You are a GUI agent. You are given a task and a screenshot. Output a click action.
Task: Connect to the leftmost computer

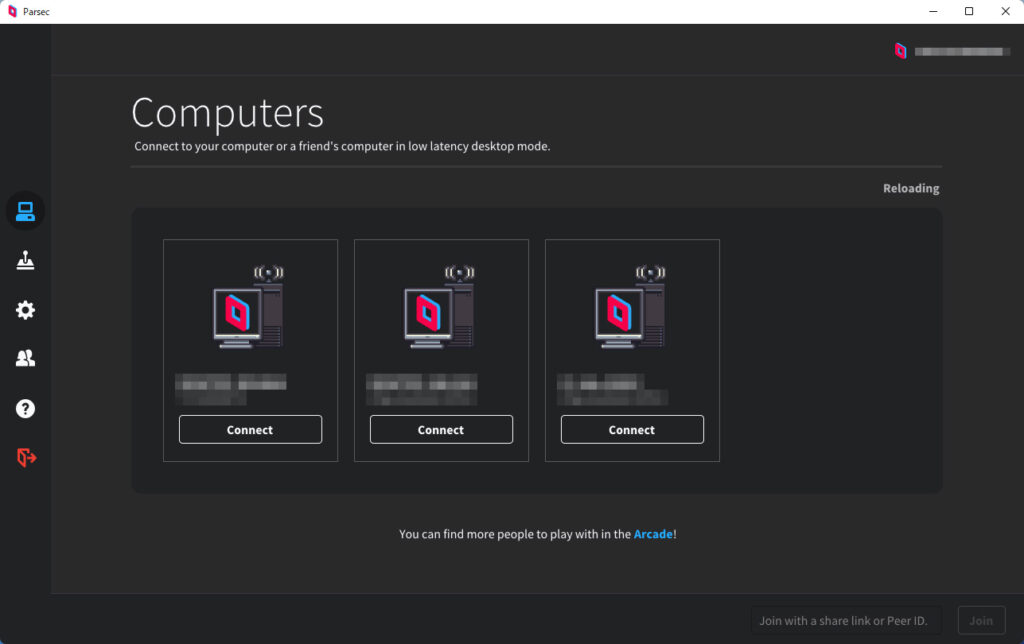250,430
